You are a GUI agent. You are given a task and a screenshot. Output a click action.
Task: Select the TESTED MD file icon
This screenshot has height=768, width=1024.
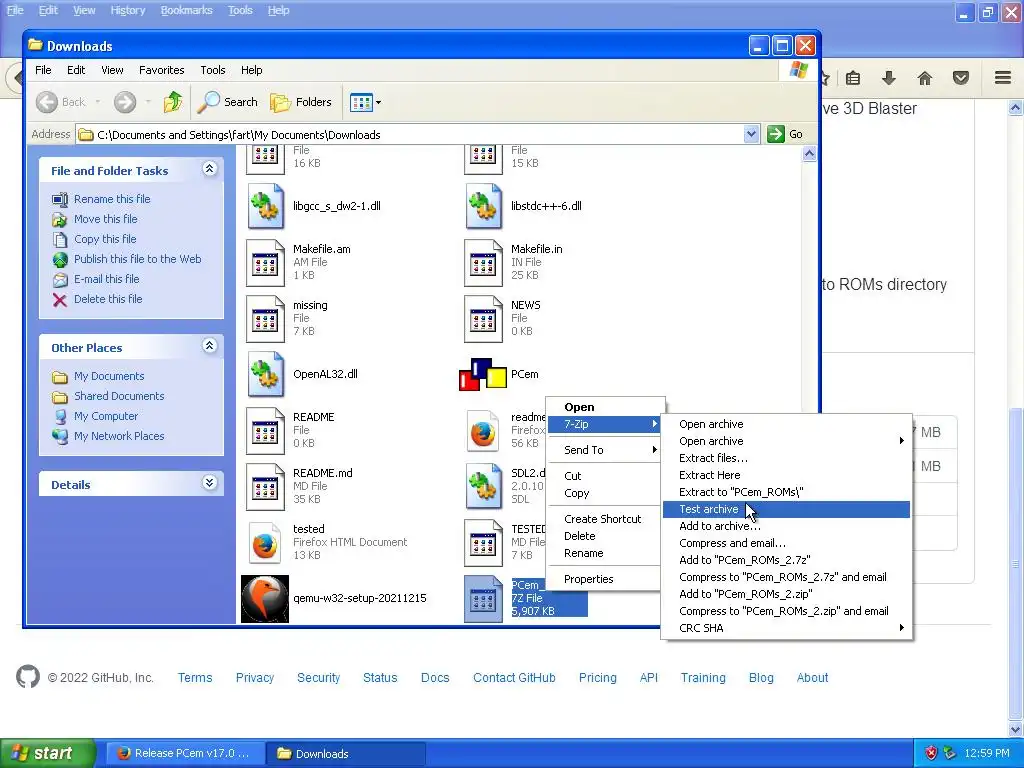tap(484, 543)
